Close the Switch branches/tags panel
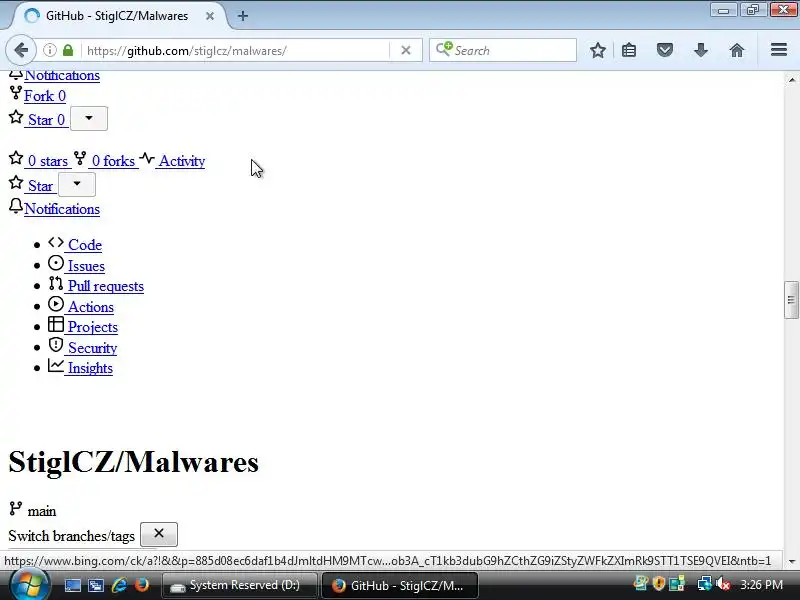 point(159,534)
